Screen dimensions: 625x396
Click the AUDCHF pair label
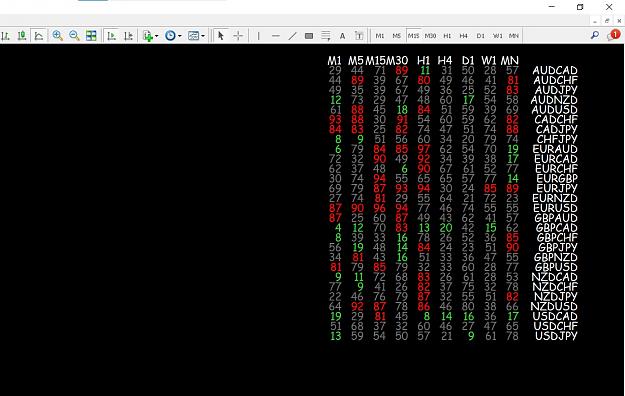point(555,80)
